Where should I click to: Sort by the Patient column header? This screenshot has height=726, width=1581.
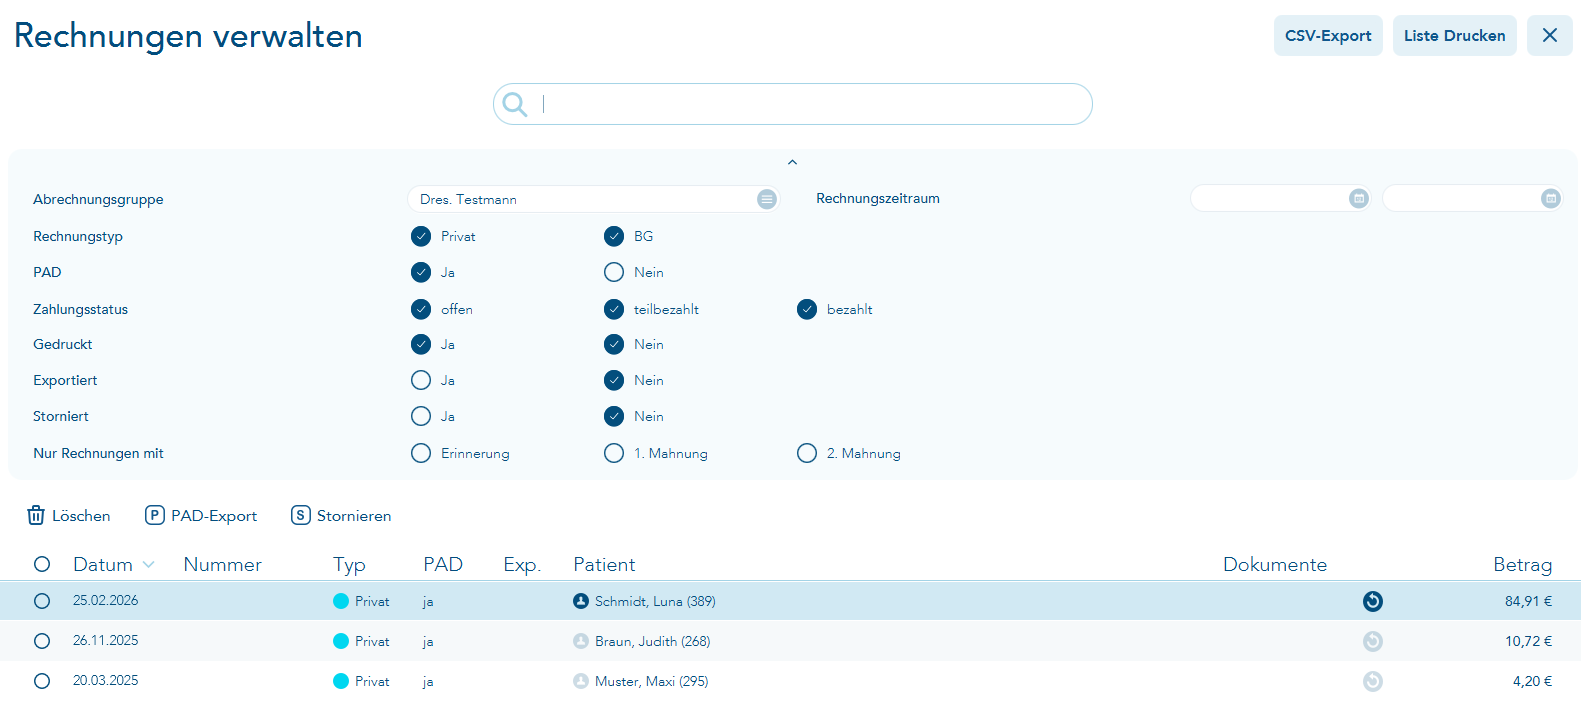604,565
